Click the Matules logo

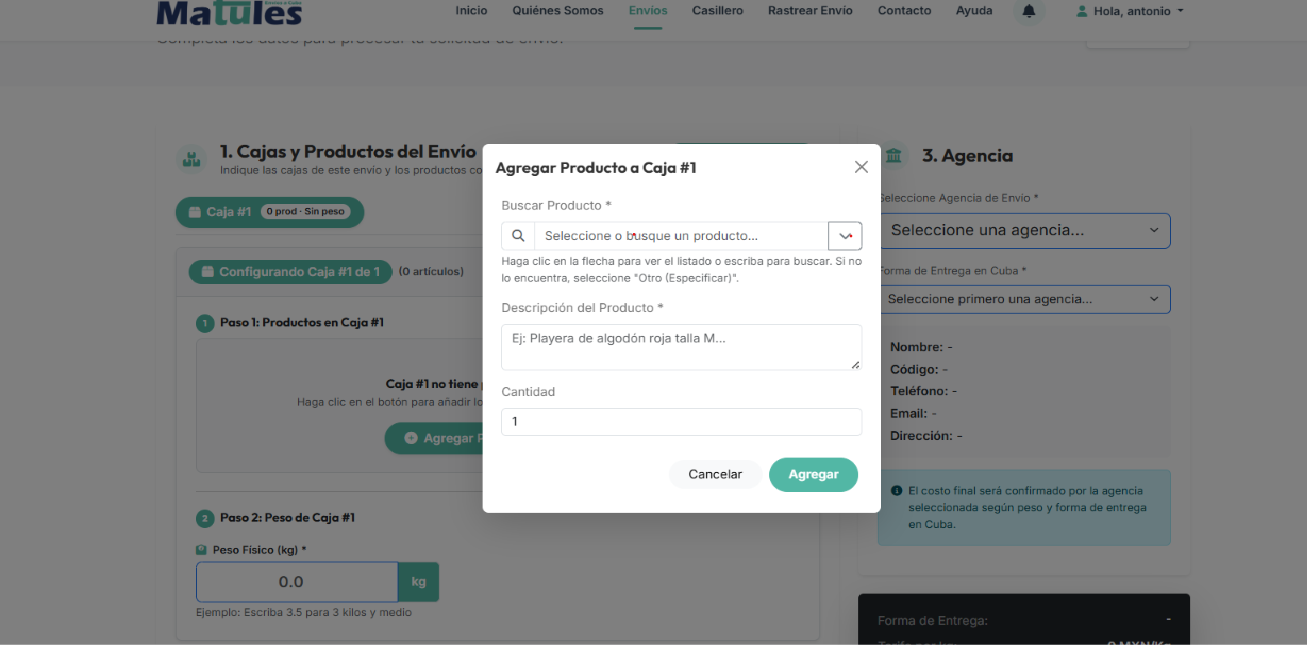click(229, 13)
